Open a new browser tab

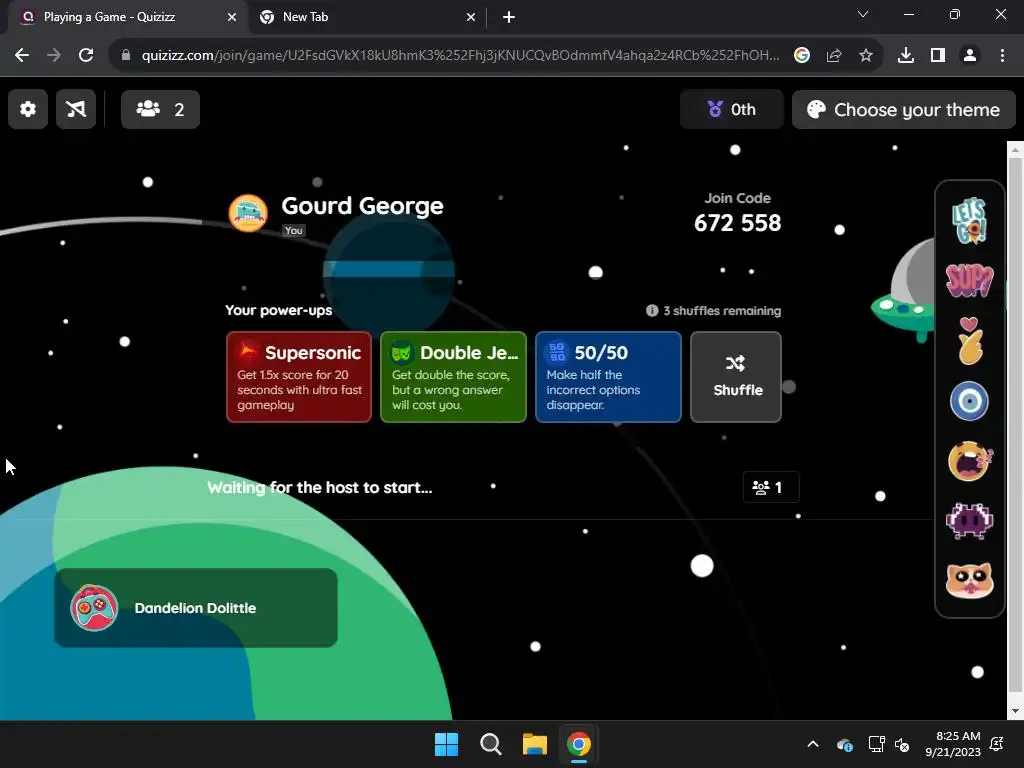[509, 17]
